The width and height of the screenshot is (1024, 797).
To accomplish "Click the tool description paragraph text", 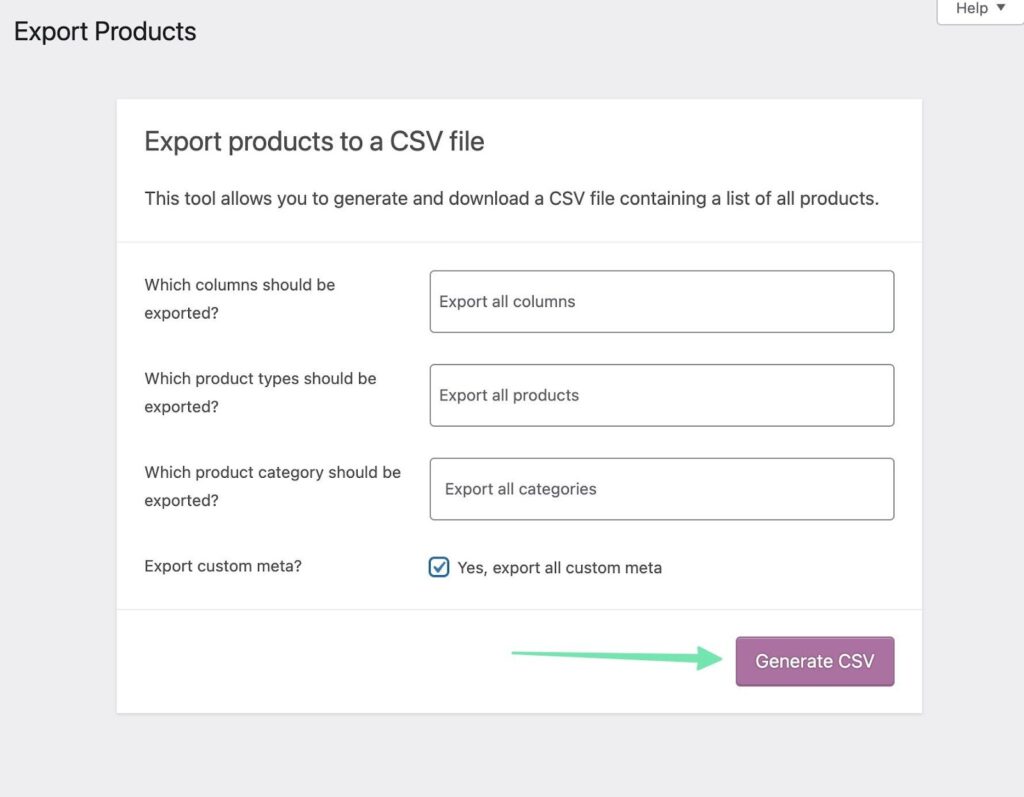I will [x=511, y=198].
